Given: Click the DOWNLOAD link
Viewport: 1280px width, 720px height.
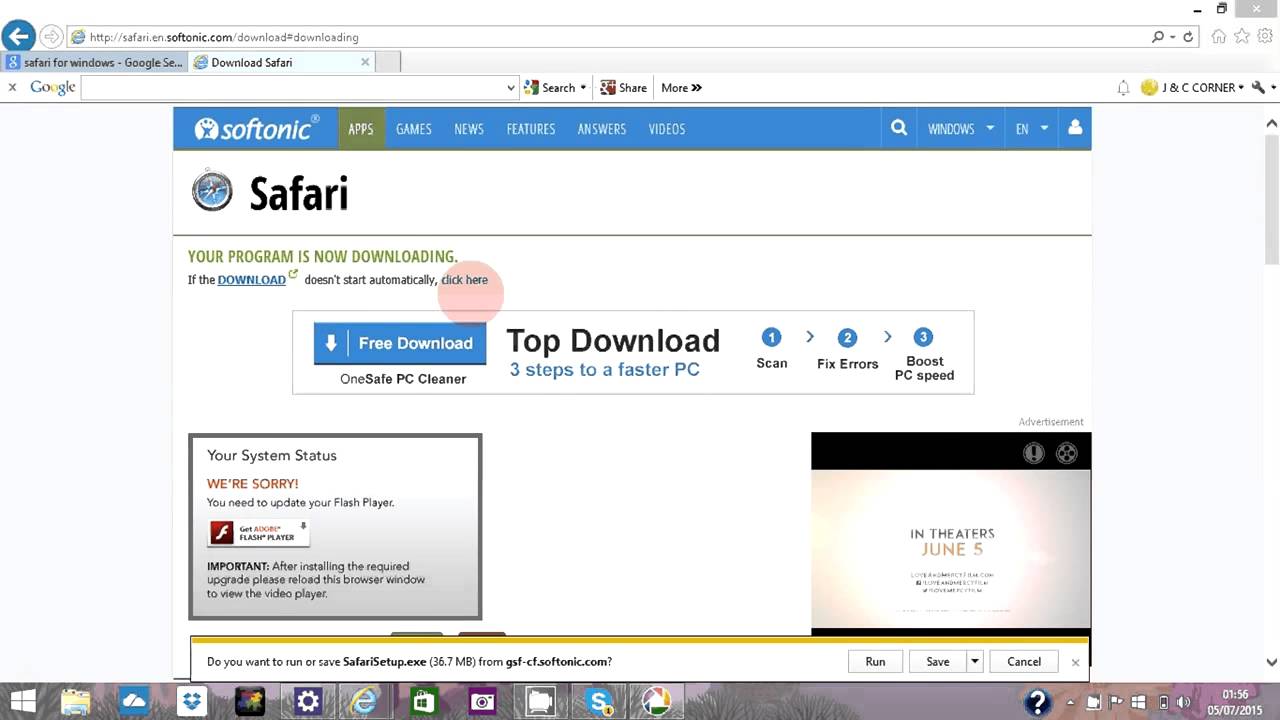Looking at the screenshot, I should (x=252, y=280).
